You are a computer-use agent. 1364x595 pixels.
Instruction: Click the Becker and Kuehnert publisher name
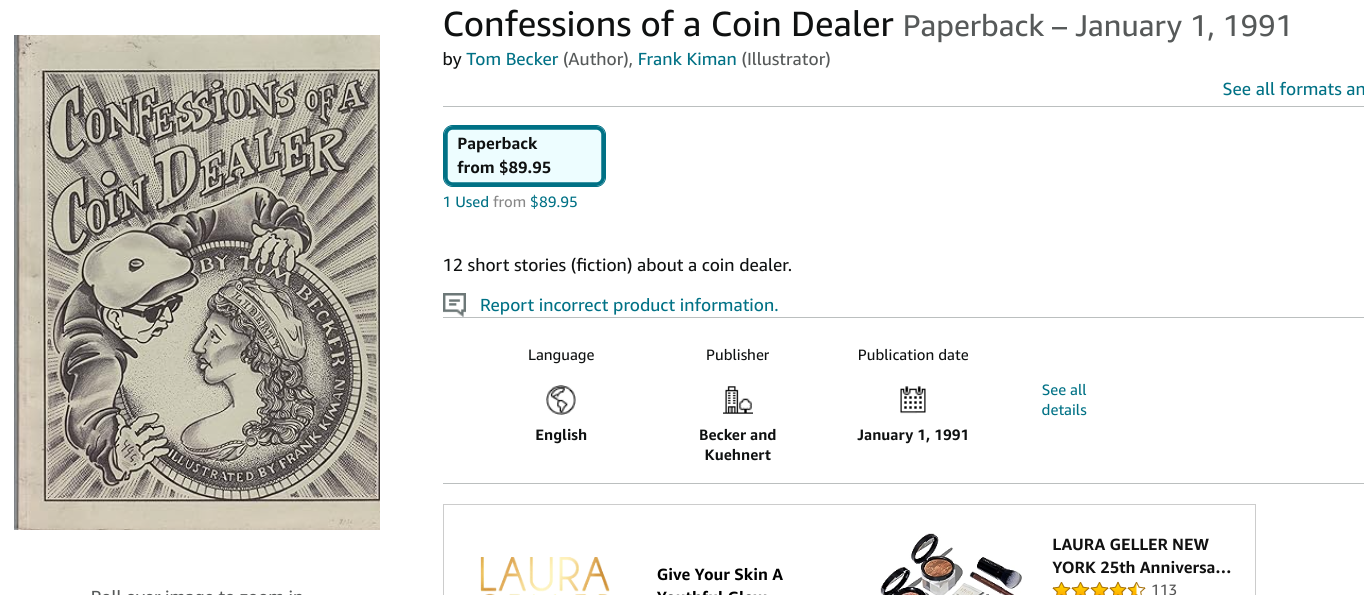[x=737, y=445]
